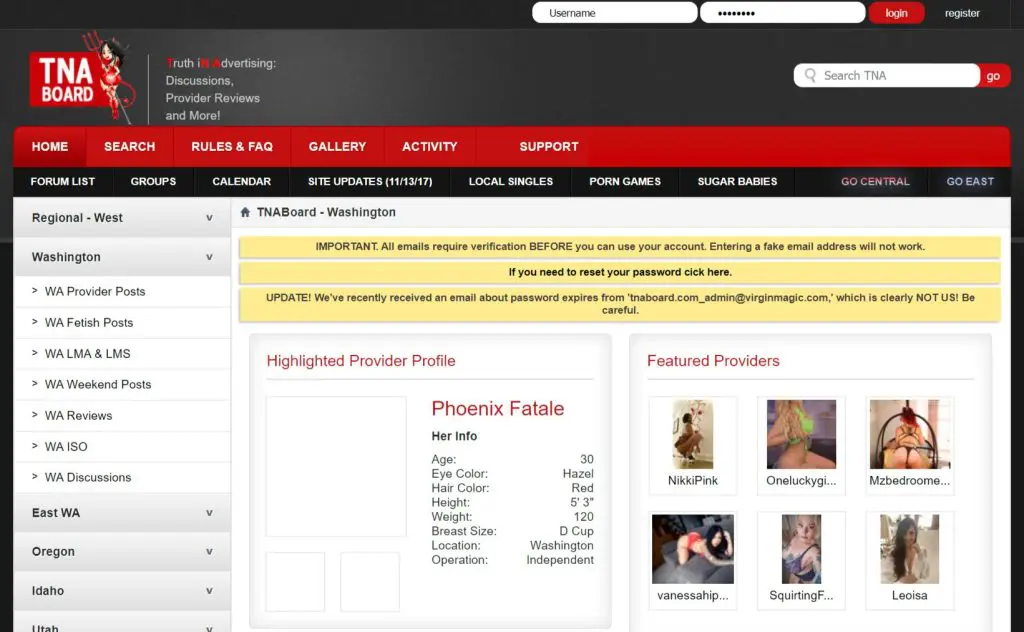Open WA LMA & LMS
Image resolution: width=1024 pixels, height=632 pixels.
click(x=122, y=353)
